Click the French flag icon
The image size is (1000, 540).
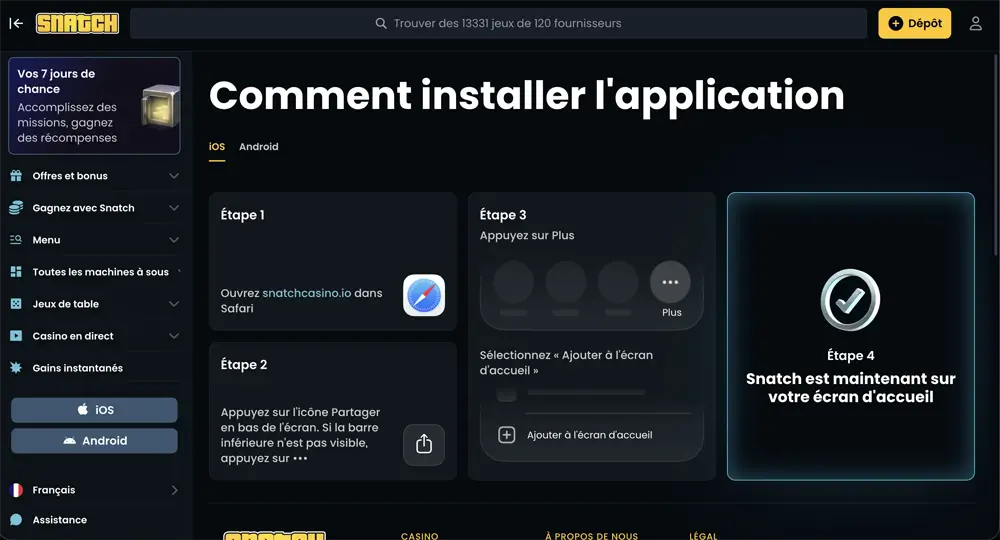click(16, 490)
